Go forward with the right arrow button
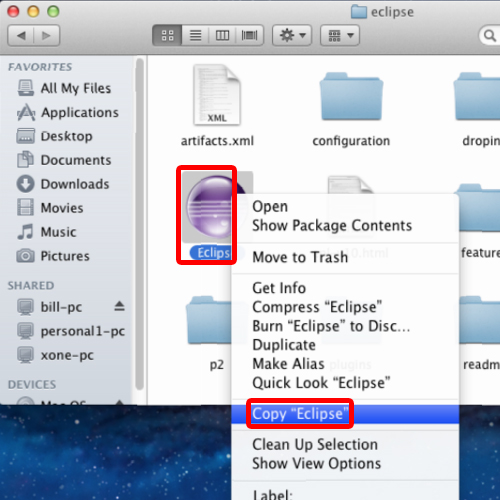This screenshot has height=500, width=500. [x=47, y=35]
